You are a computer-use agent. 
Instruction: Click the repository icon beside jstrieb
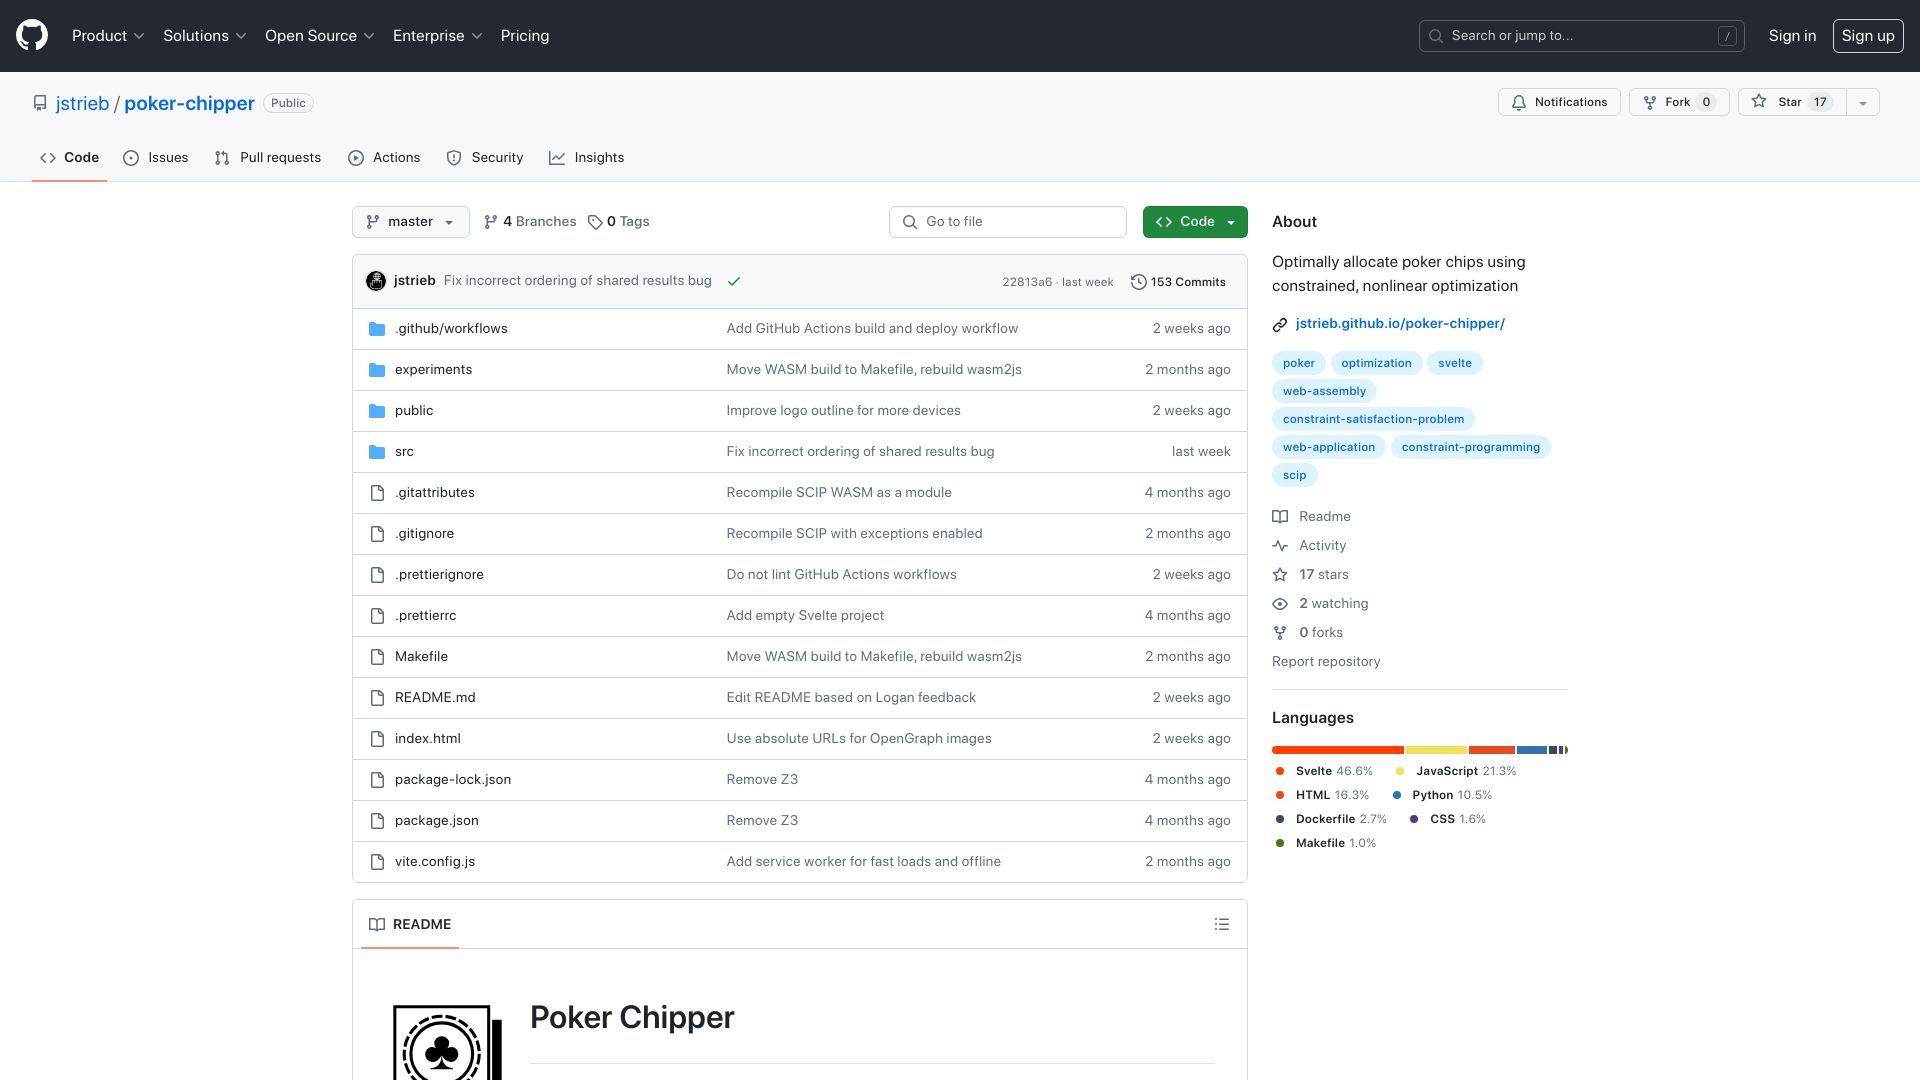point(40,103)
